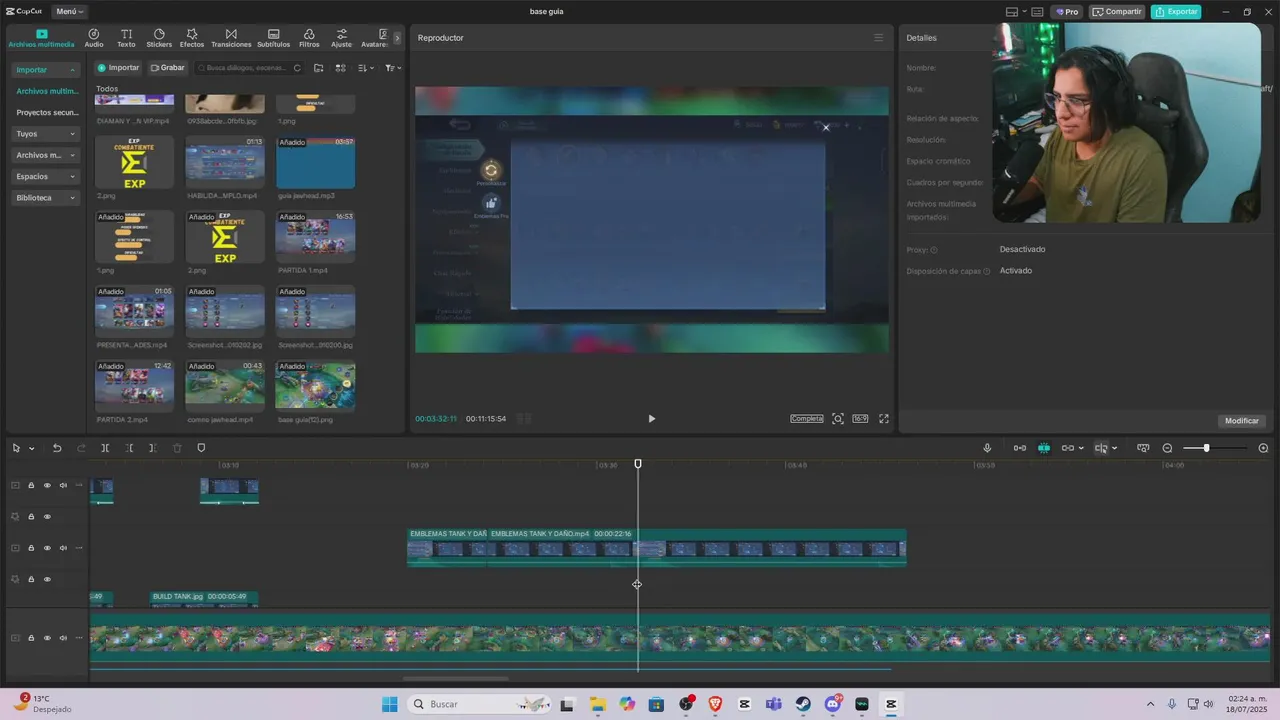Switch to the Audio tab
The height and width of the screenshot is (720, 1280).
94,38
